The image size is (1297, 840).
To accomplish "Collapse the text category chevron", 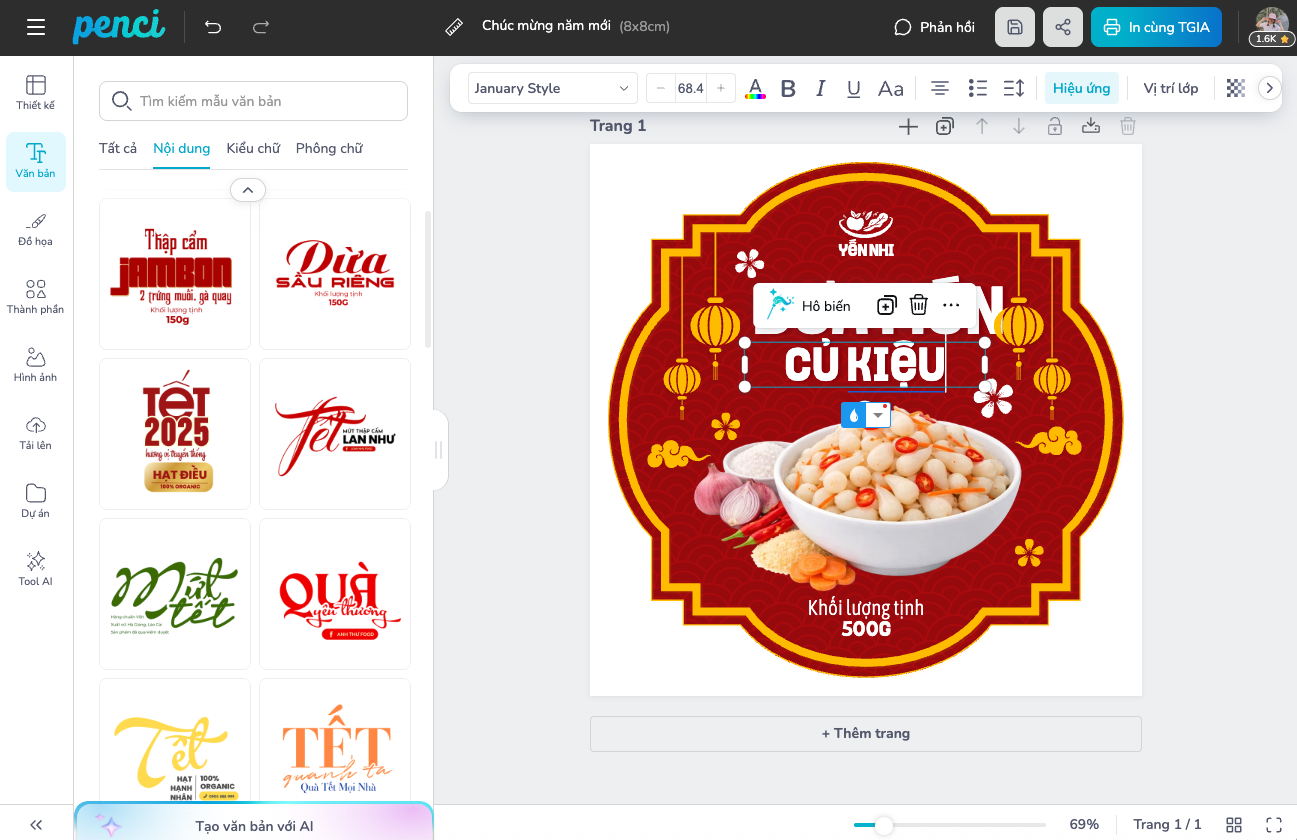I will [247, 189].
